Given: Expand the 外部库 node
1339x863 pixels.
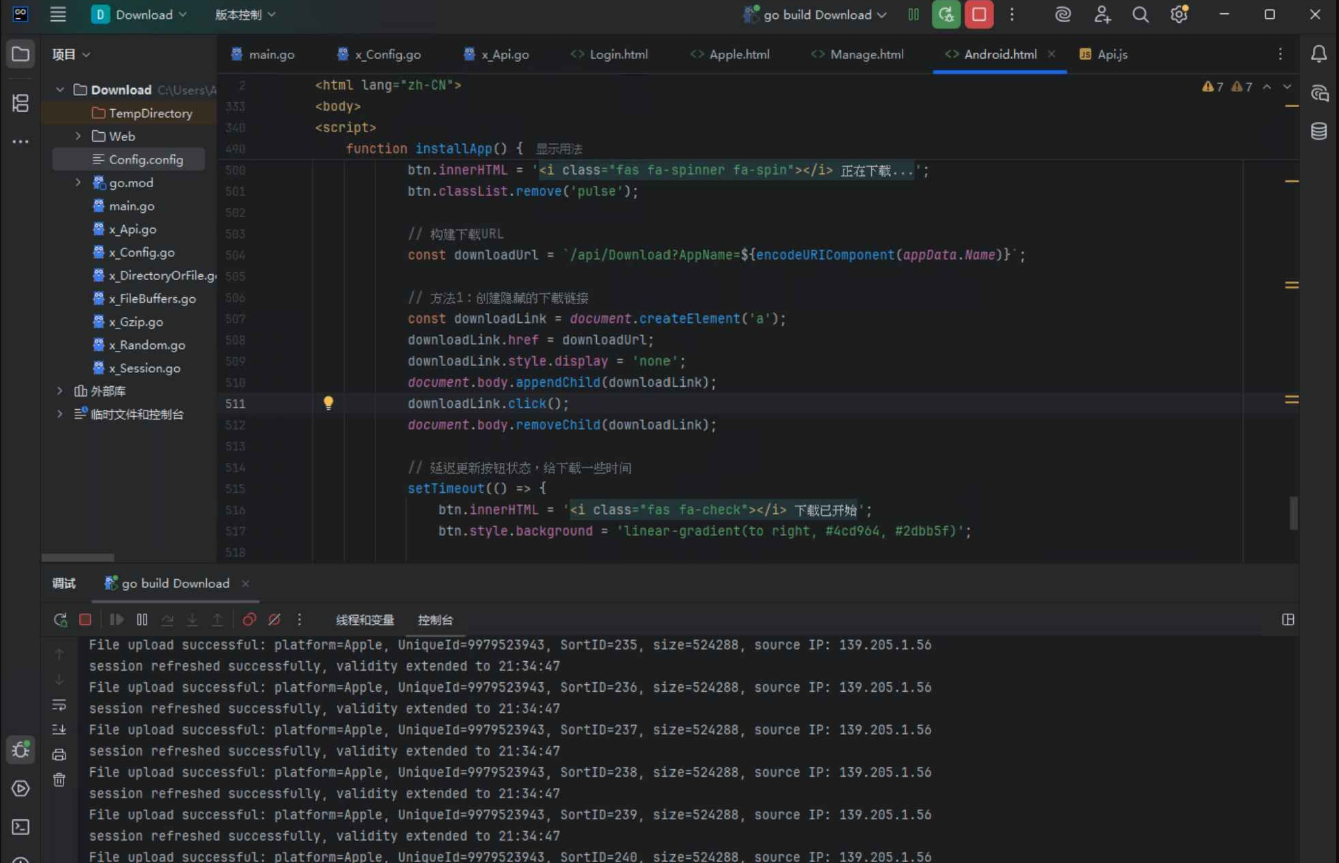Looking at the screenshot, I should 60,391.
